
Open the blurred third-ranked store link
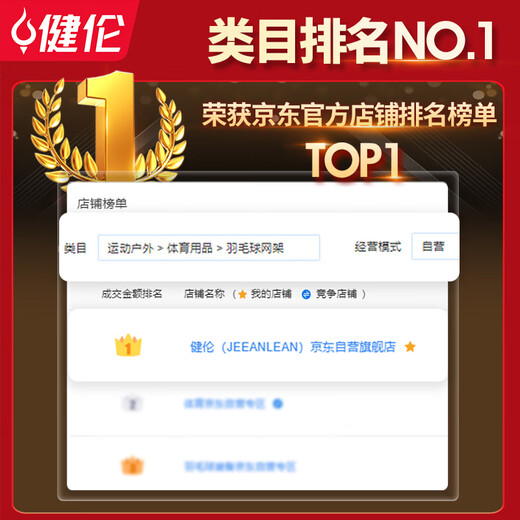tap(240, 466)
